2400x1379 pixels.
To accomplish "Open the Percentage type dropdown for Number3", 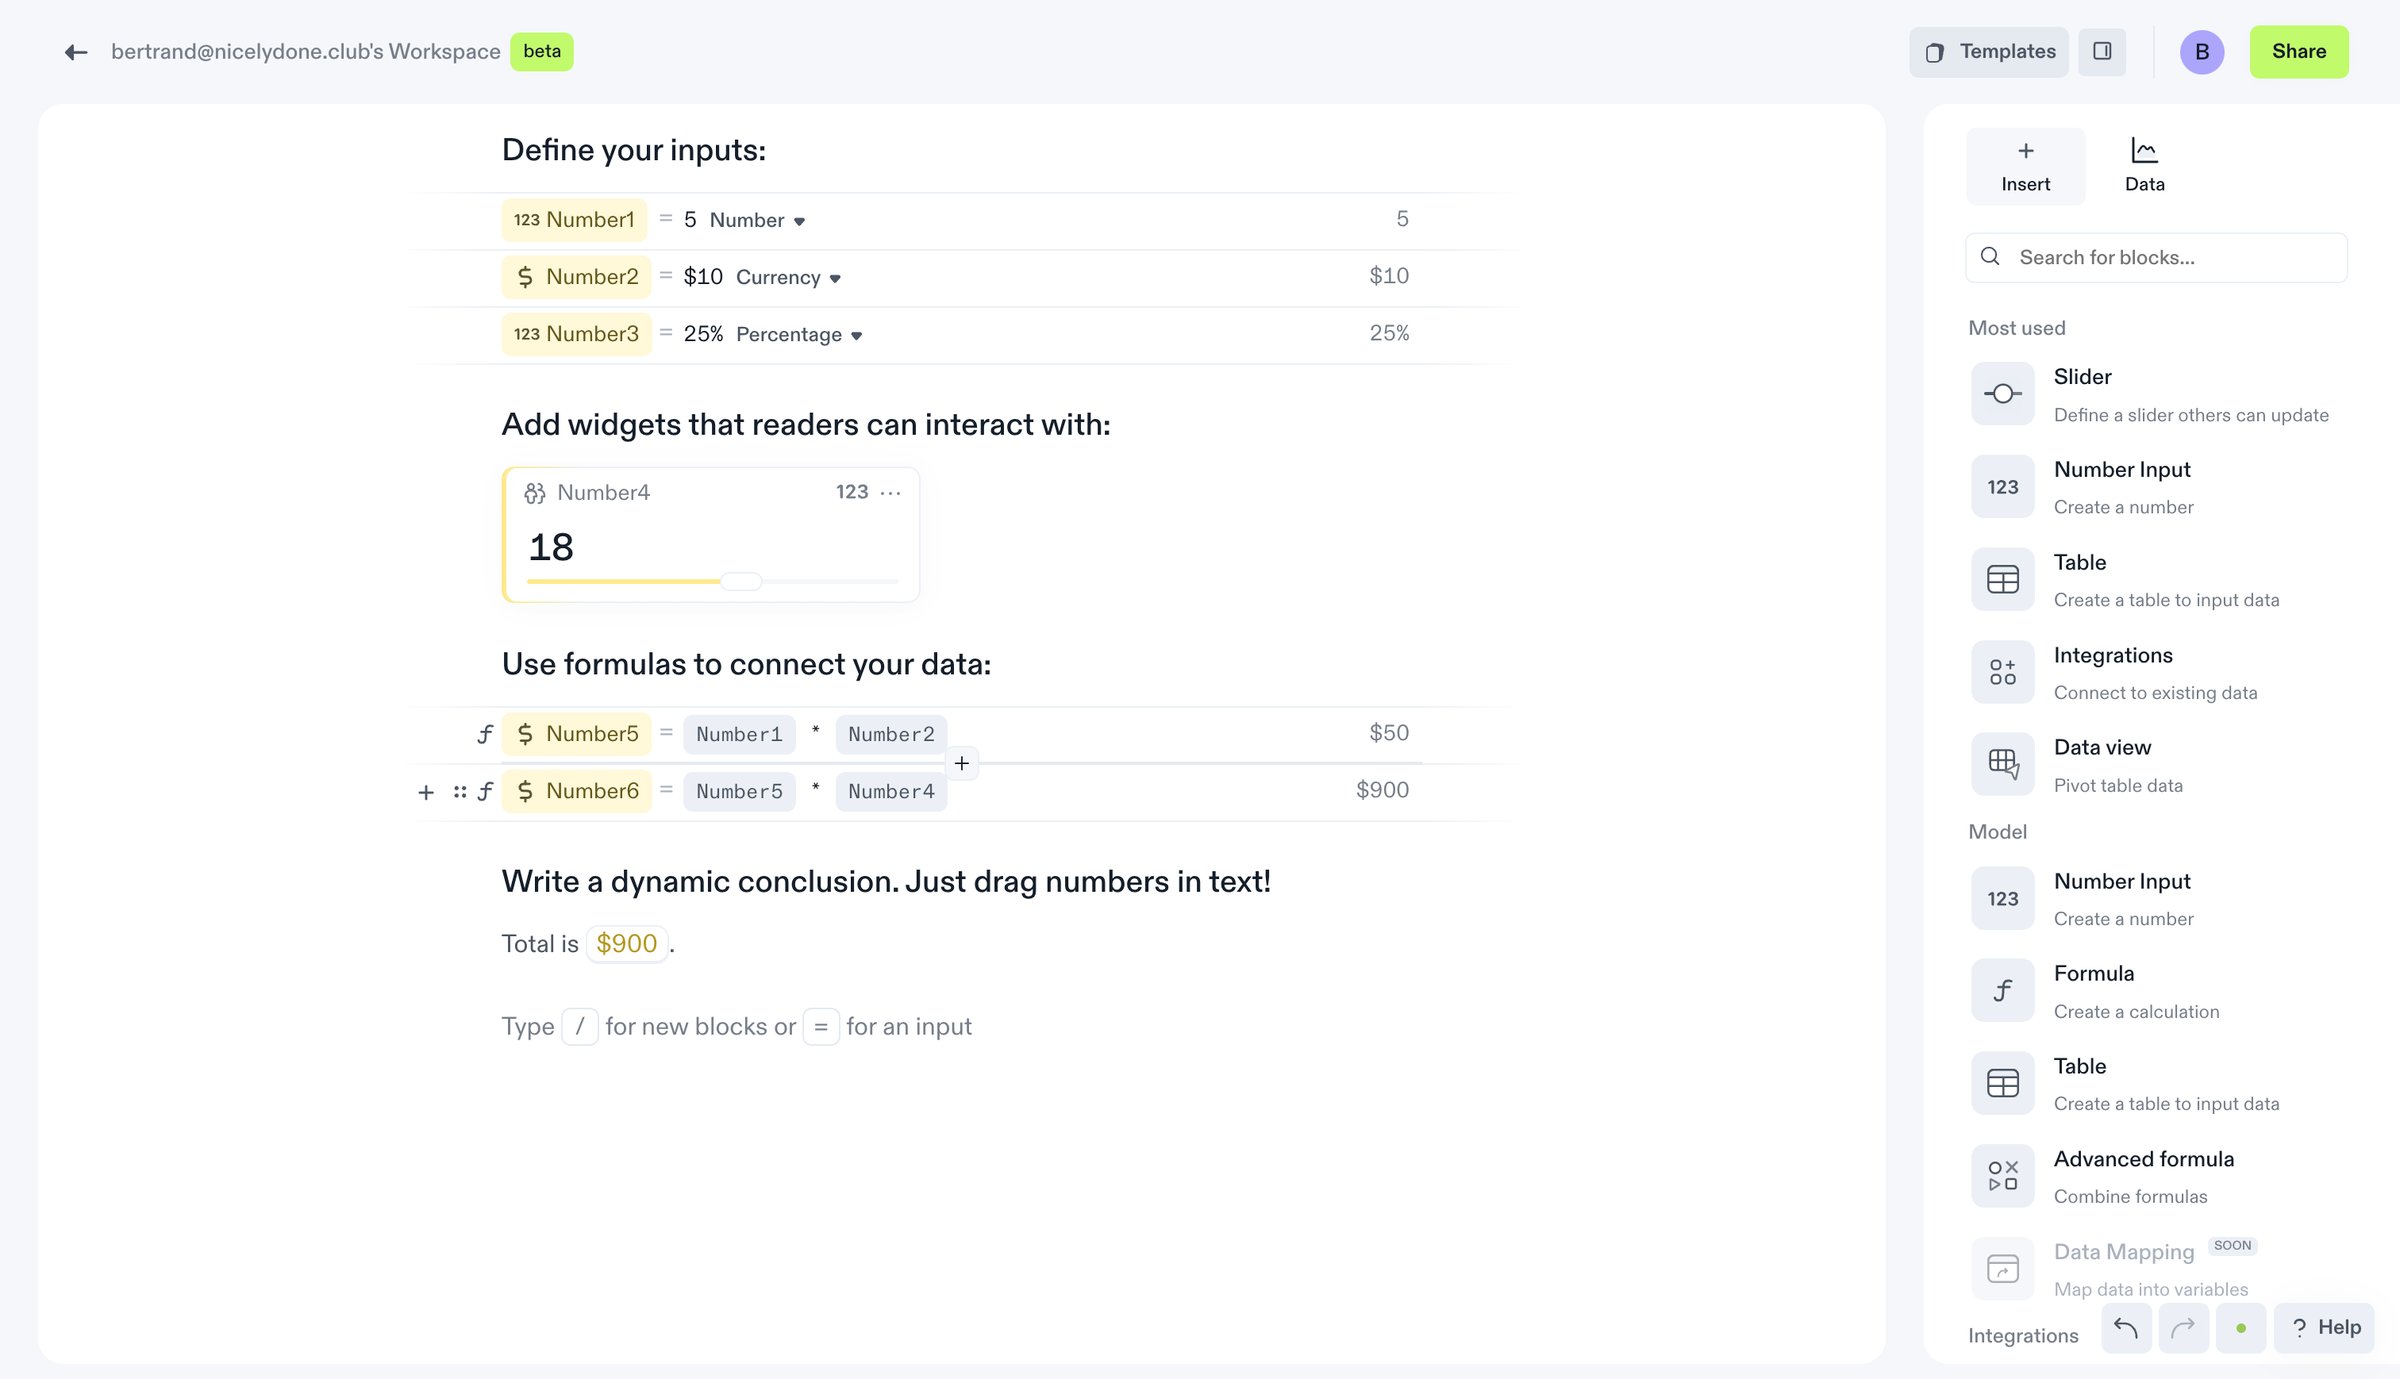I will 799,334.
